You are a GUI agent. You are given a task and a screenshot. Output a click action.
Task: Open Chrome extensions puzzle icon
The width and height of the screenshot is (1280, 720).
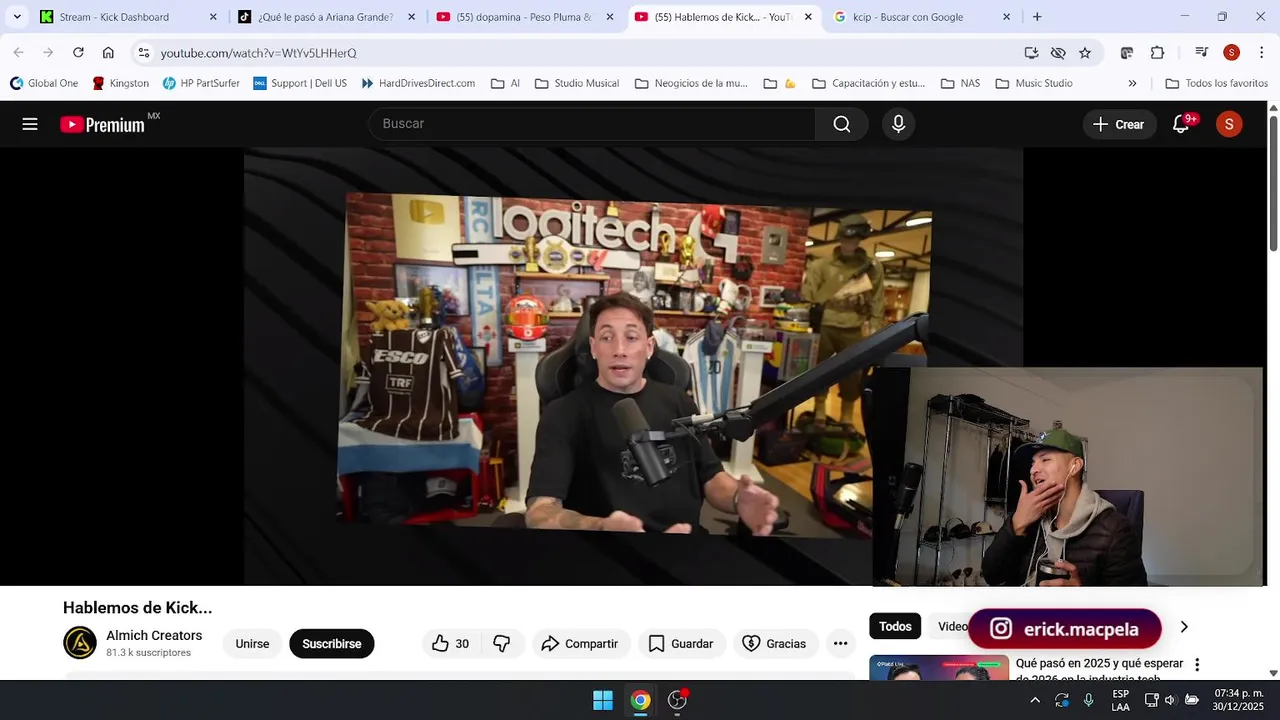pos(1157,53)
